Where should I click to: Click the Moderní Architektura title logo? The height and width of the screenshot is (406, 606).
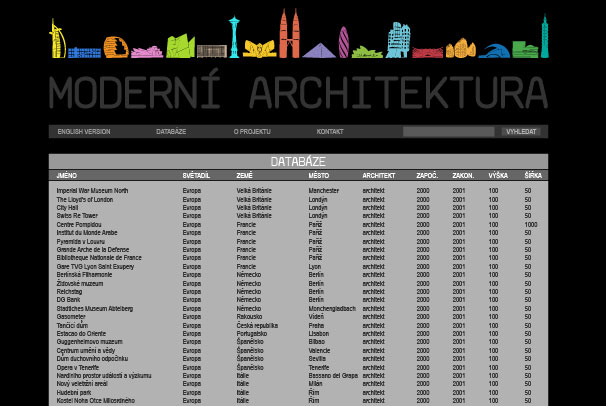click(298, 90)
